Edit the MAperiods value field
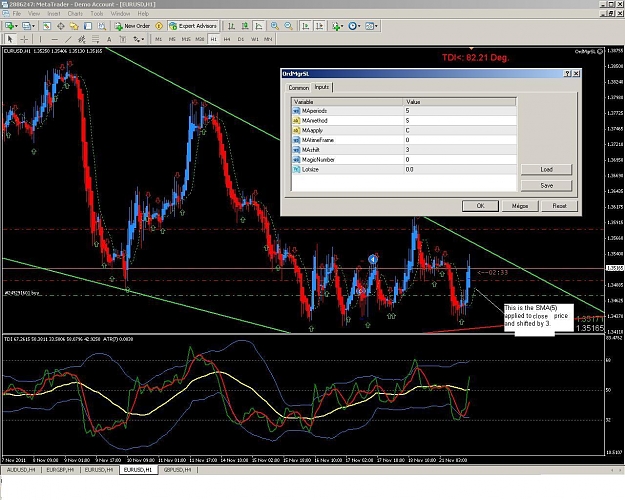This screenshot has width=625, height=500. tap(460, 111)
